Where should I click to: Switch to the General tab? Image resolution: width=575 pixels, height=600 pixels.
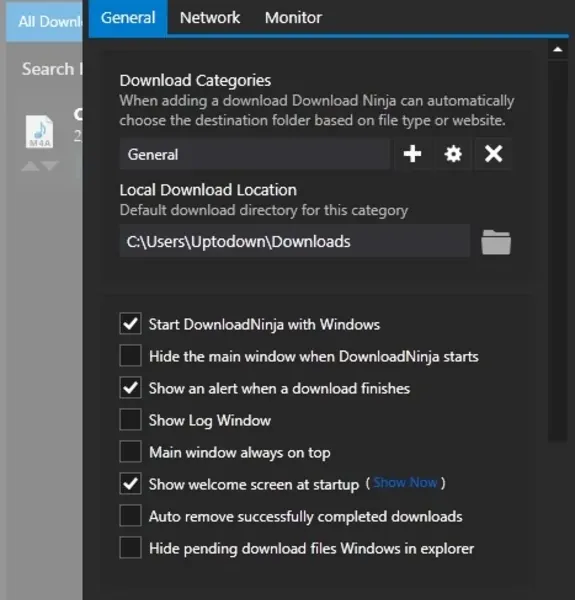(x=128, y=18)
